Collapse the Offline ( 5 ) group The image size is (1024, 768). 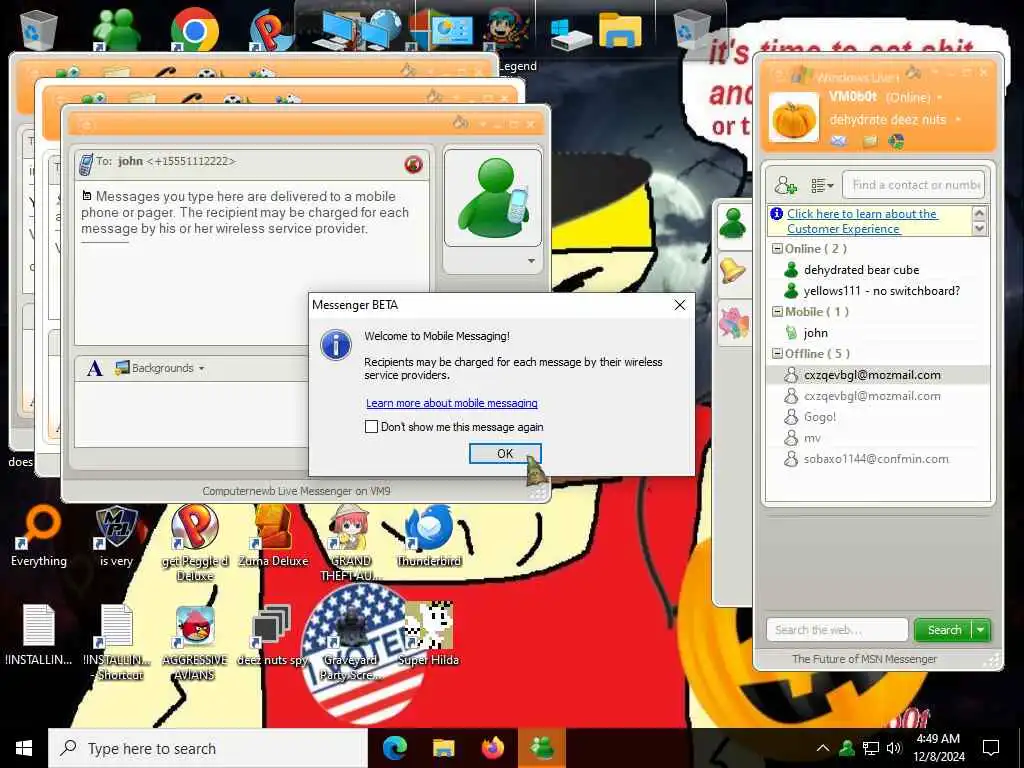[777, 353]
